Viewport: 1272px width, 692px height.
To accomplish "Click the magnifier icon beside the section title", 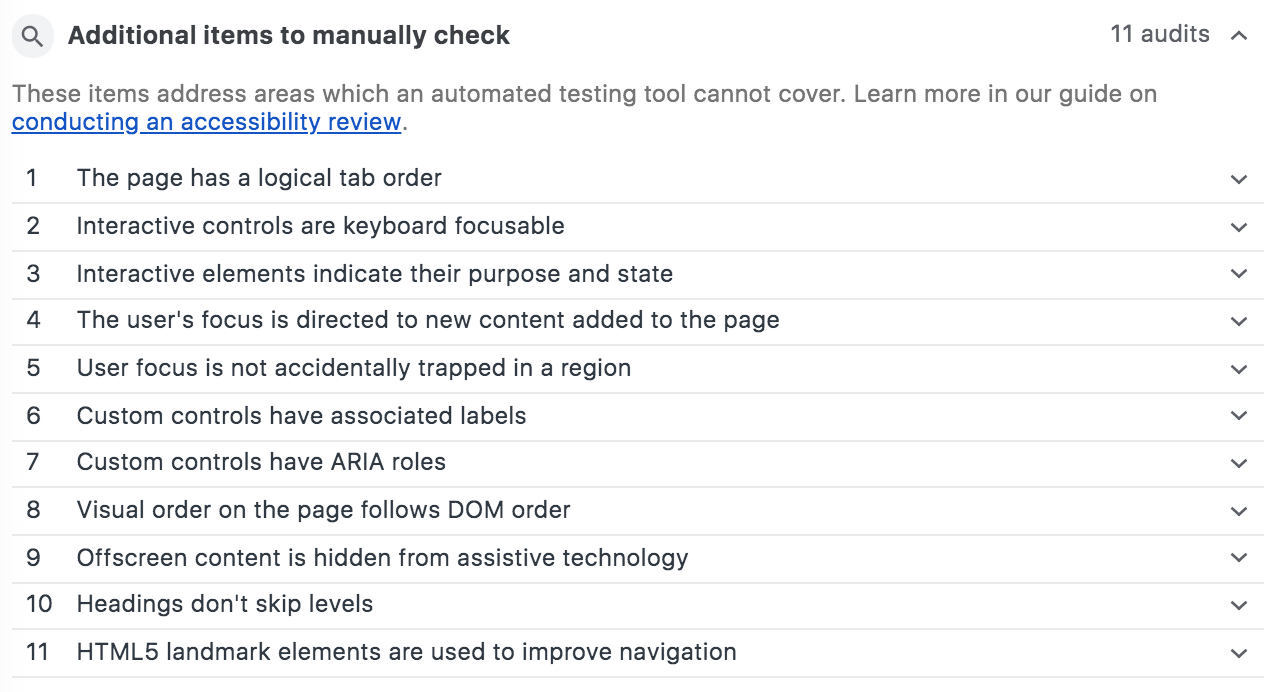I will pyautogui.click(x=31, y=35).
